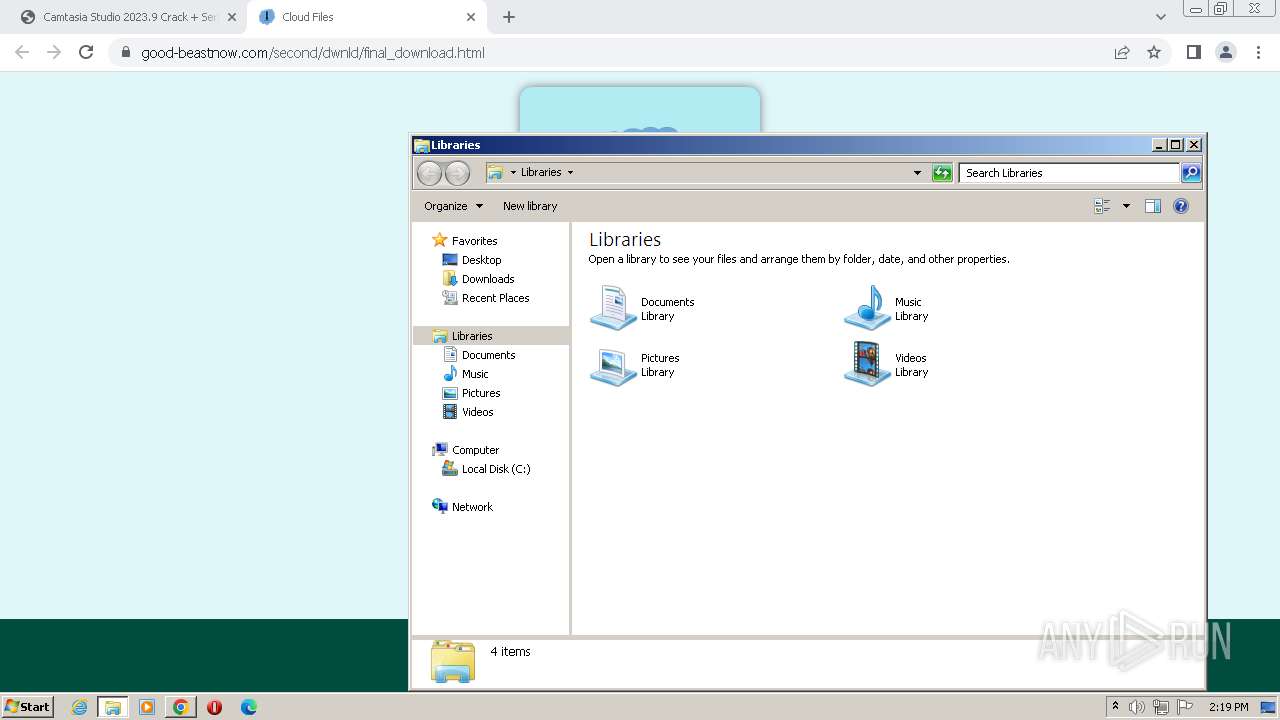1280x720 pixels.
Task: Expand the Organize dropdown menu
Action: [453, 206]
